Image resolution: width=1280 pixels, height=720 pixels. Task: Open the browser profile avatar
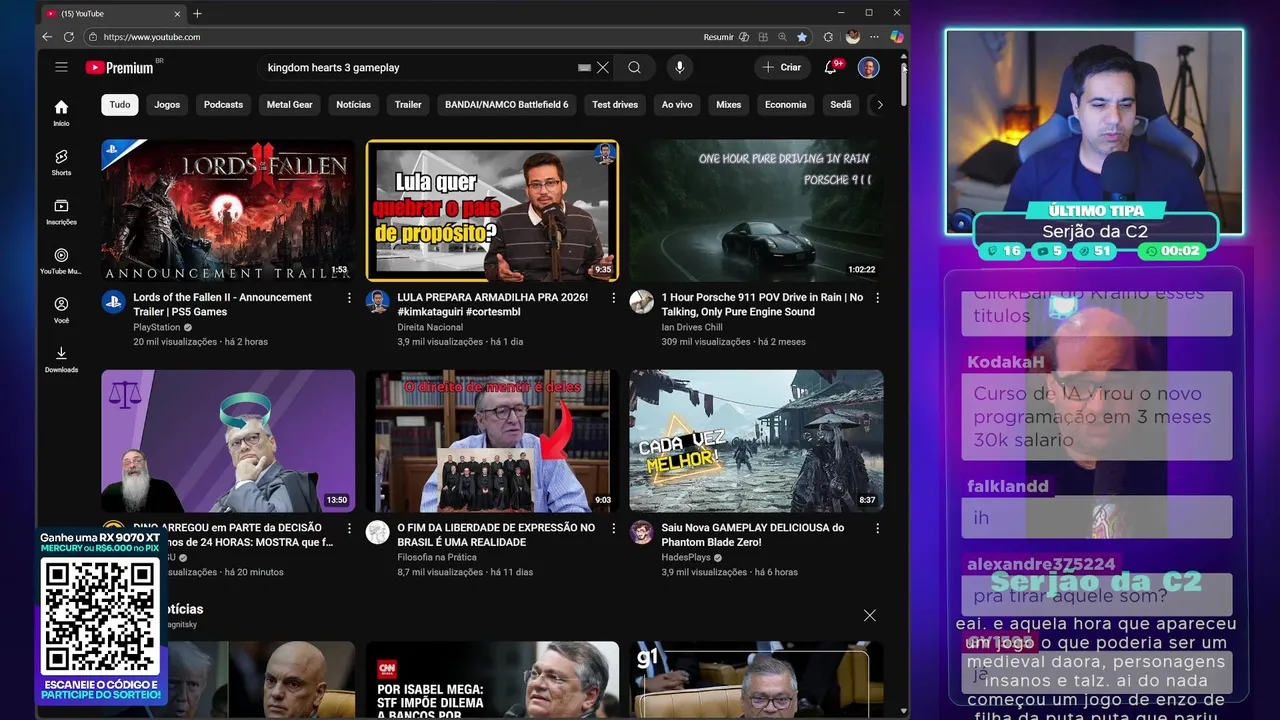pyautogui.click(x=853, y=37)
